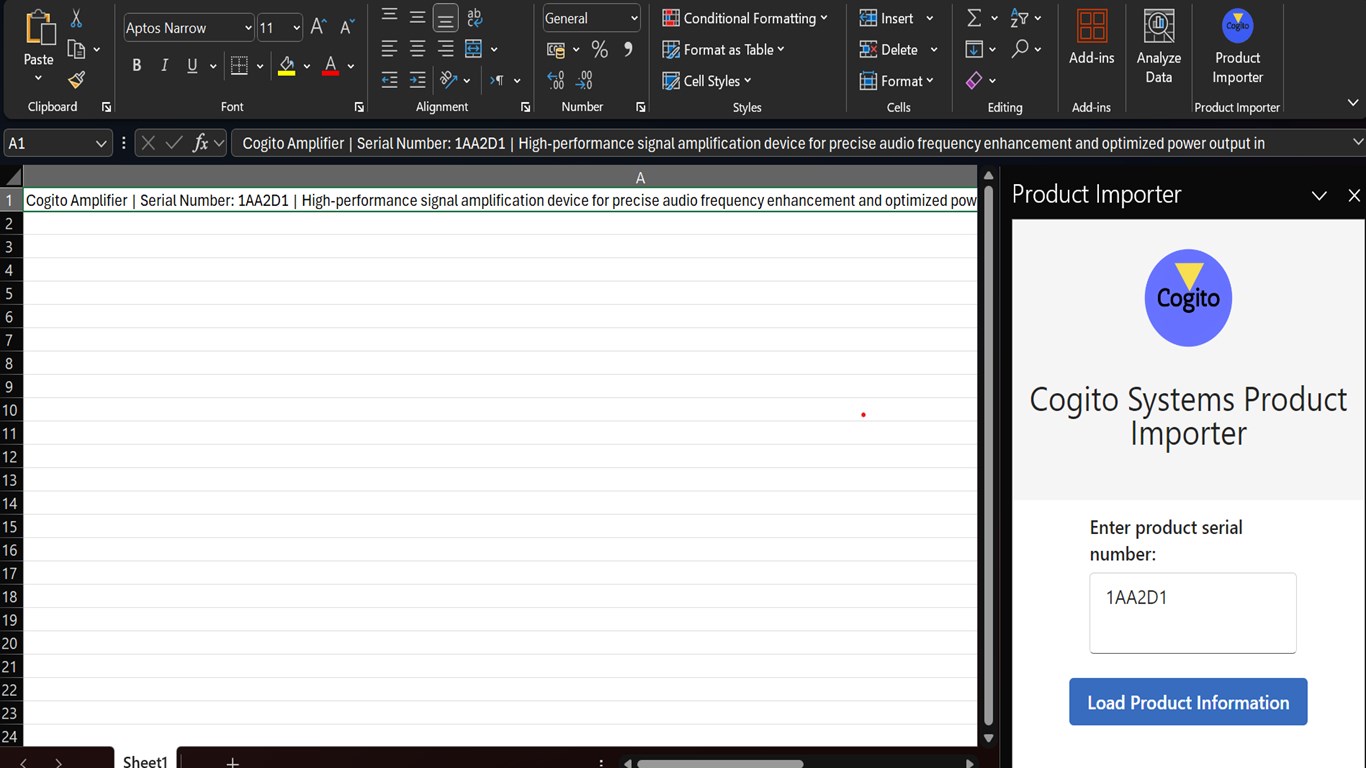This screenshot has width=1366, height=768.
Task: Click the AutoSum sigma icon
Action: (x=974, y=18)
